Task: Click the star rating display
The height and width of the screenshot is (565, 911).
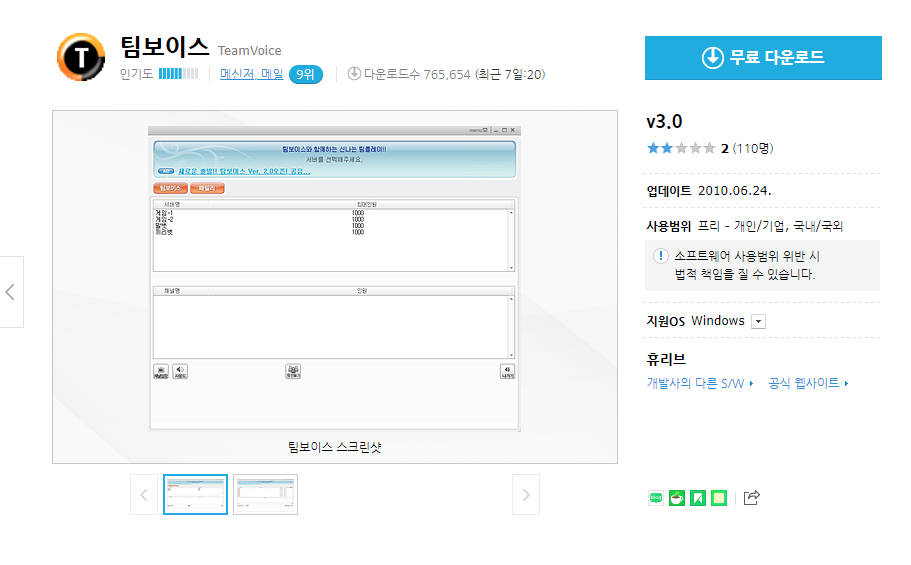Action: tap(681, 148)
